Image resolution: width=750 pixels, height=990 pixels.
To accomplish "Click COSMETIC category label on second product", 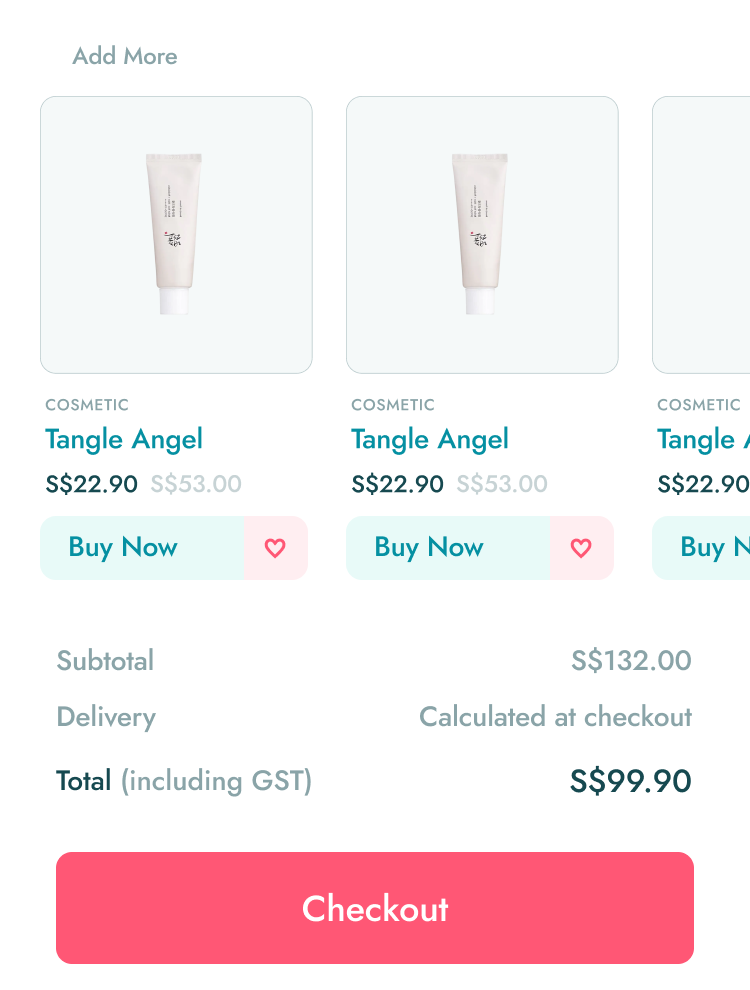I will [x=393, y=405].
